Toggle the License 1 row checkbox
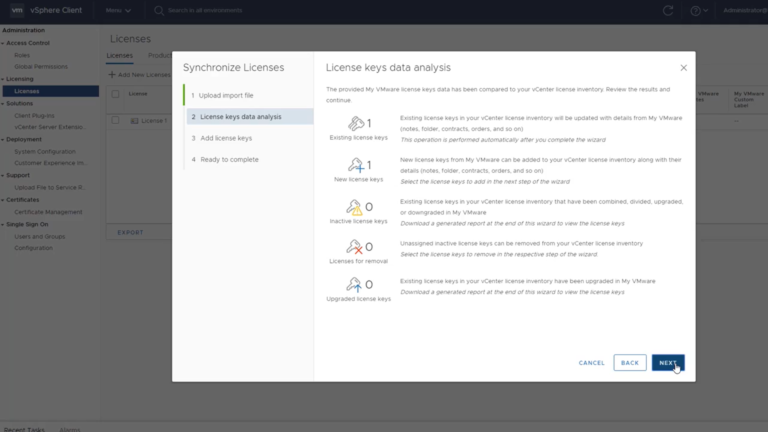This screenshot has height=432, width=768. [115, 120]
